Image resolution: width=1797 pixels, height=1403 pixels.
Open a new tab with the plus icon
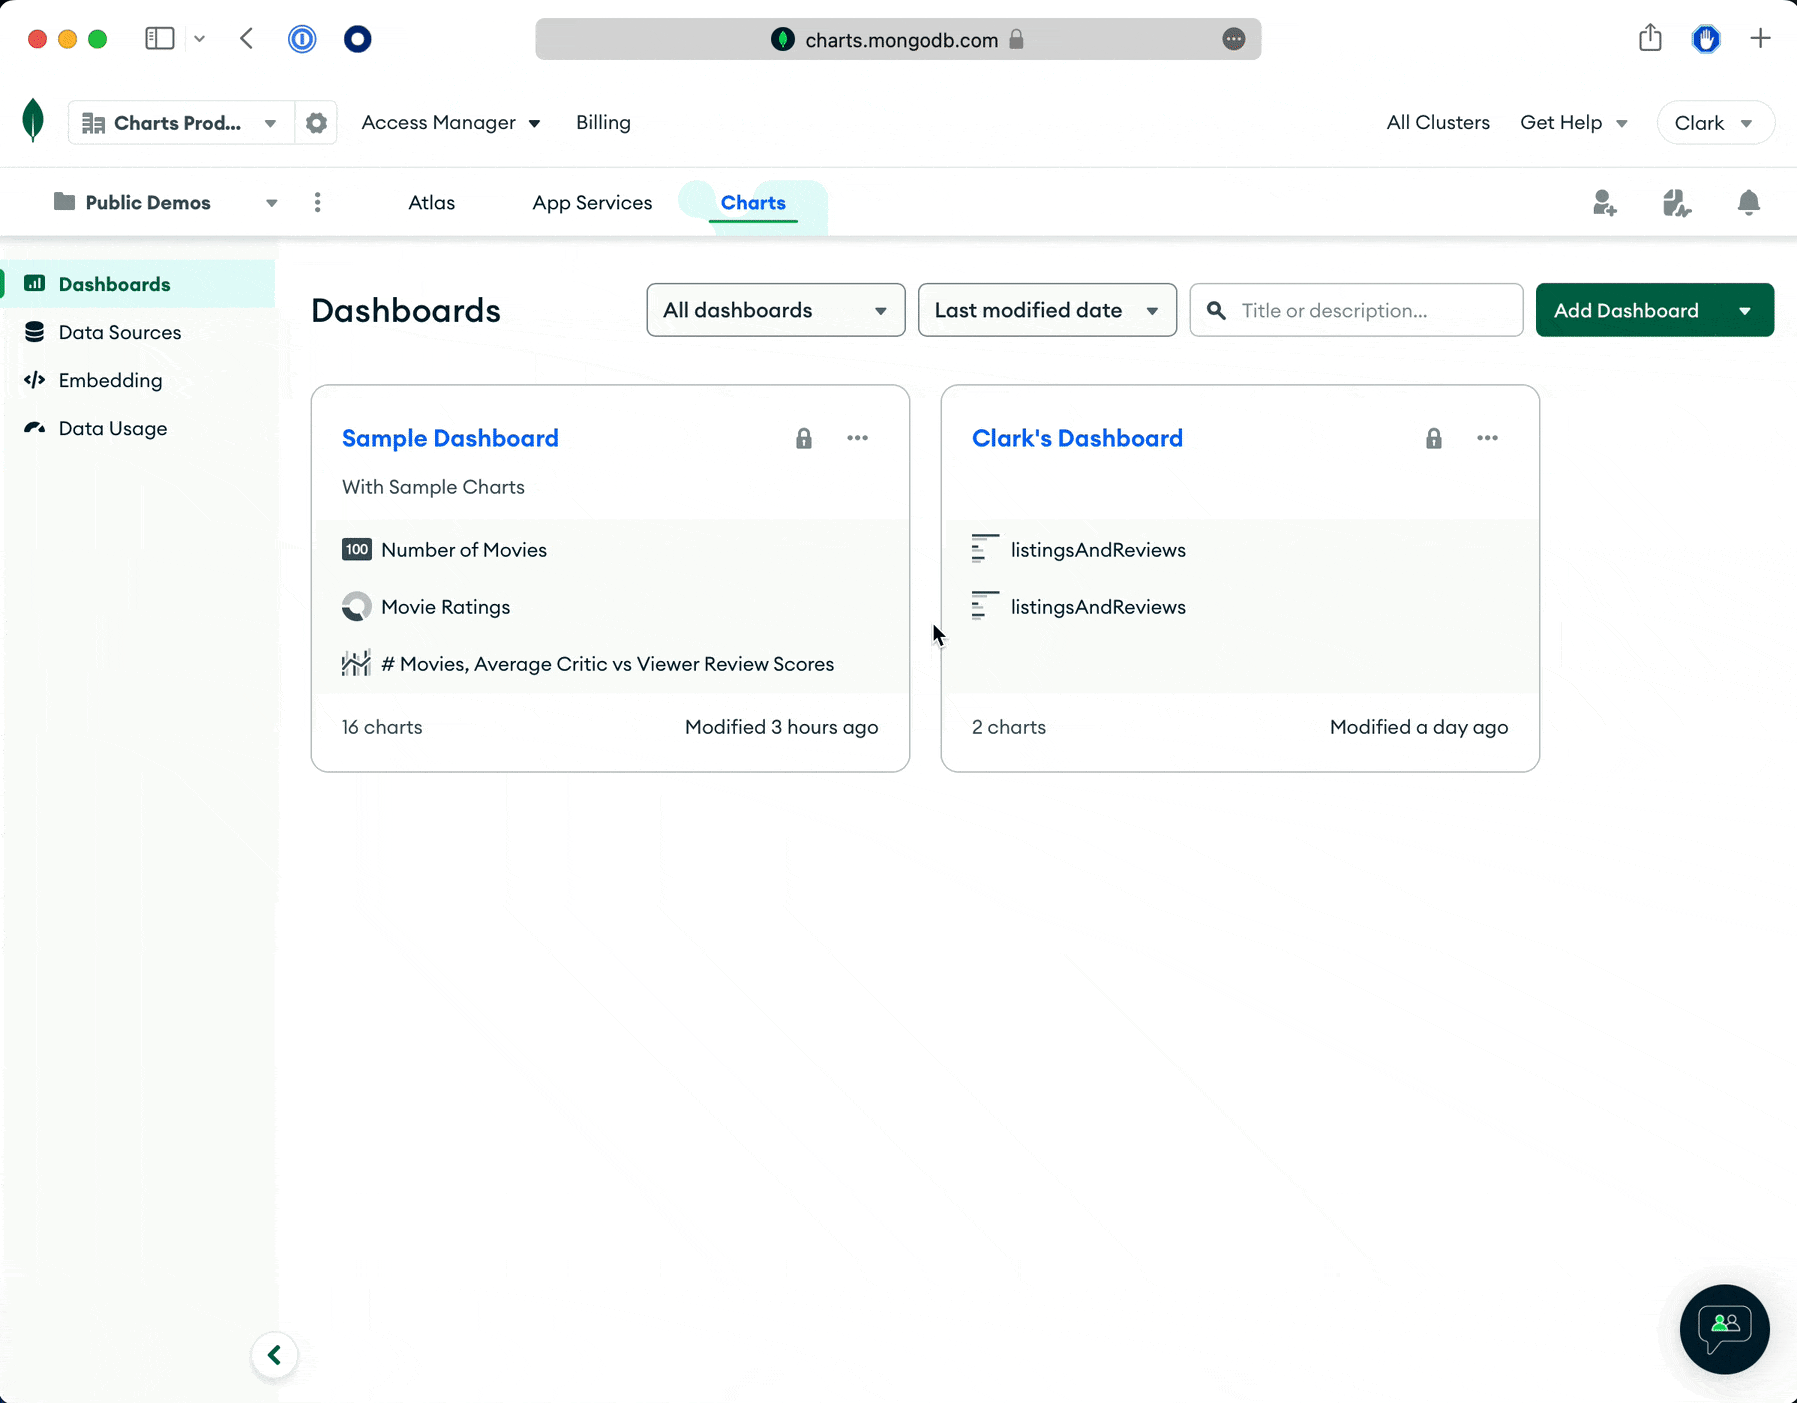click(1761, 39)
